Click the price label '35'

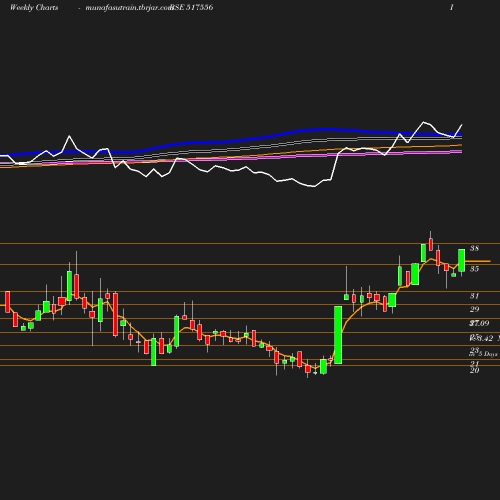point(474,269)
